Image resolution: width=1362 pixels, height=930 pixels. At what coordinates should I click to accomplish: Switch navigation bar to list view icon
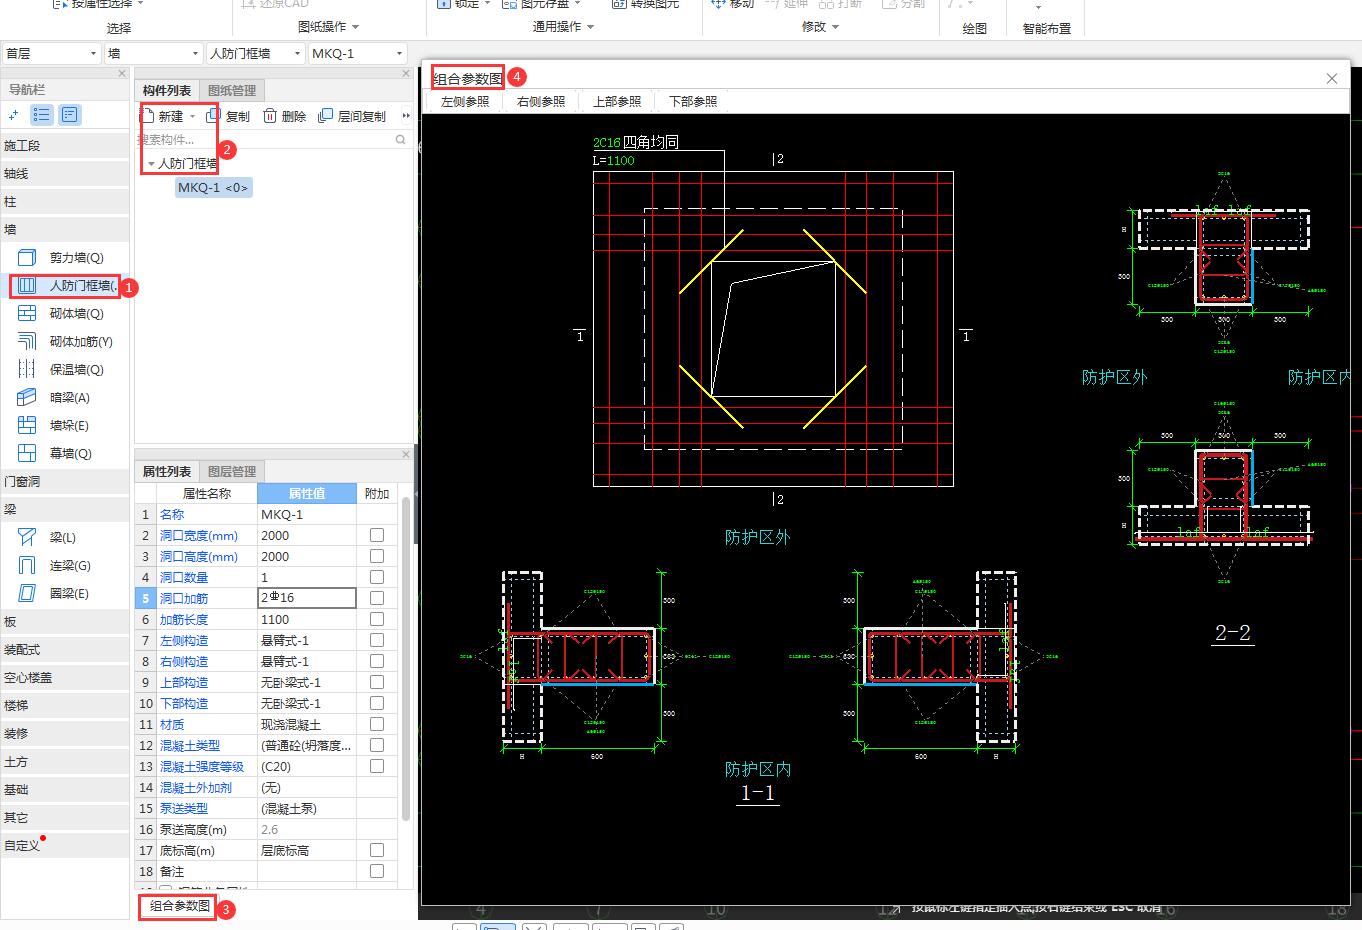point(42,116)
